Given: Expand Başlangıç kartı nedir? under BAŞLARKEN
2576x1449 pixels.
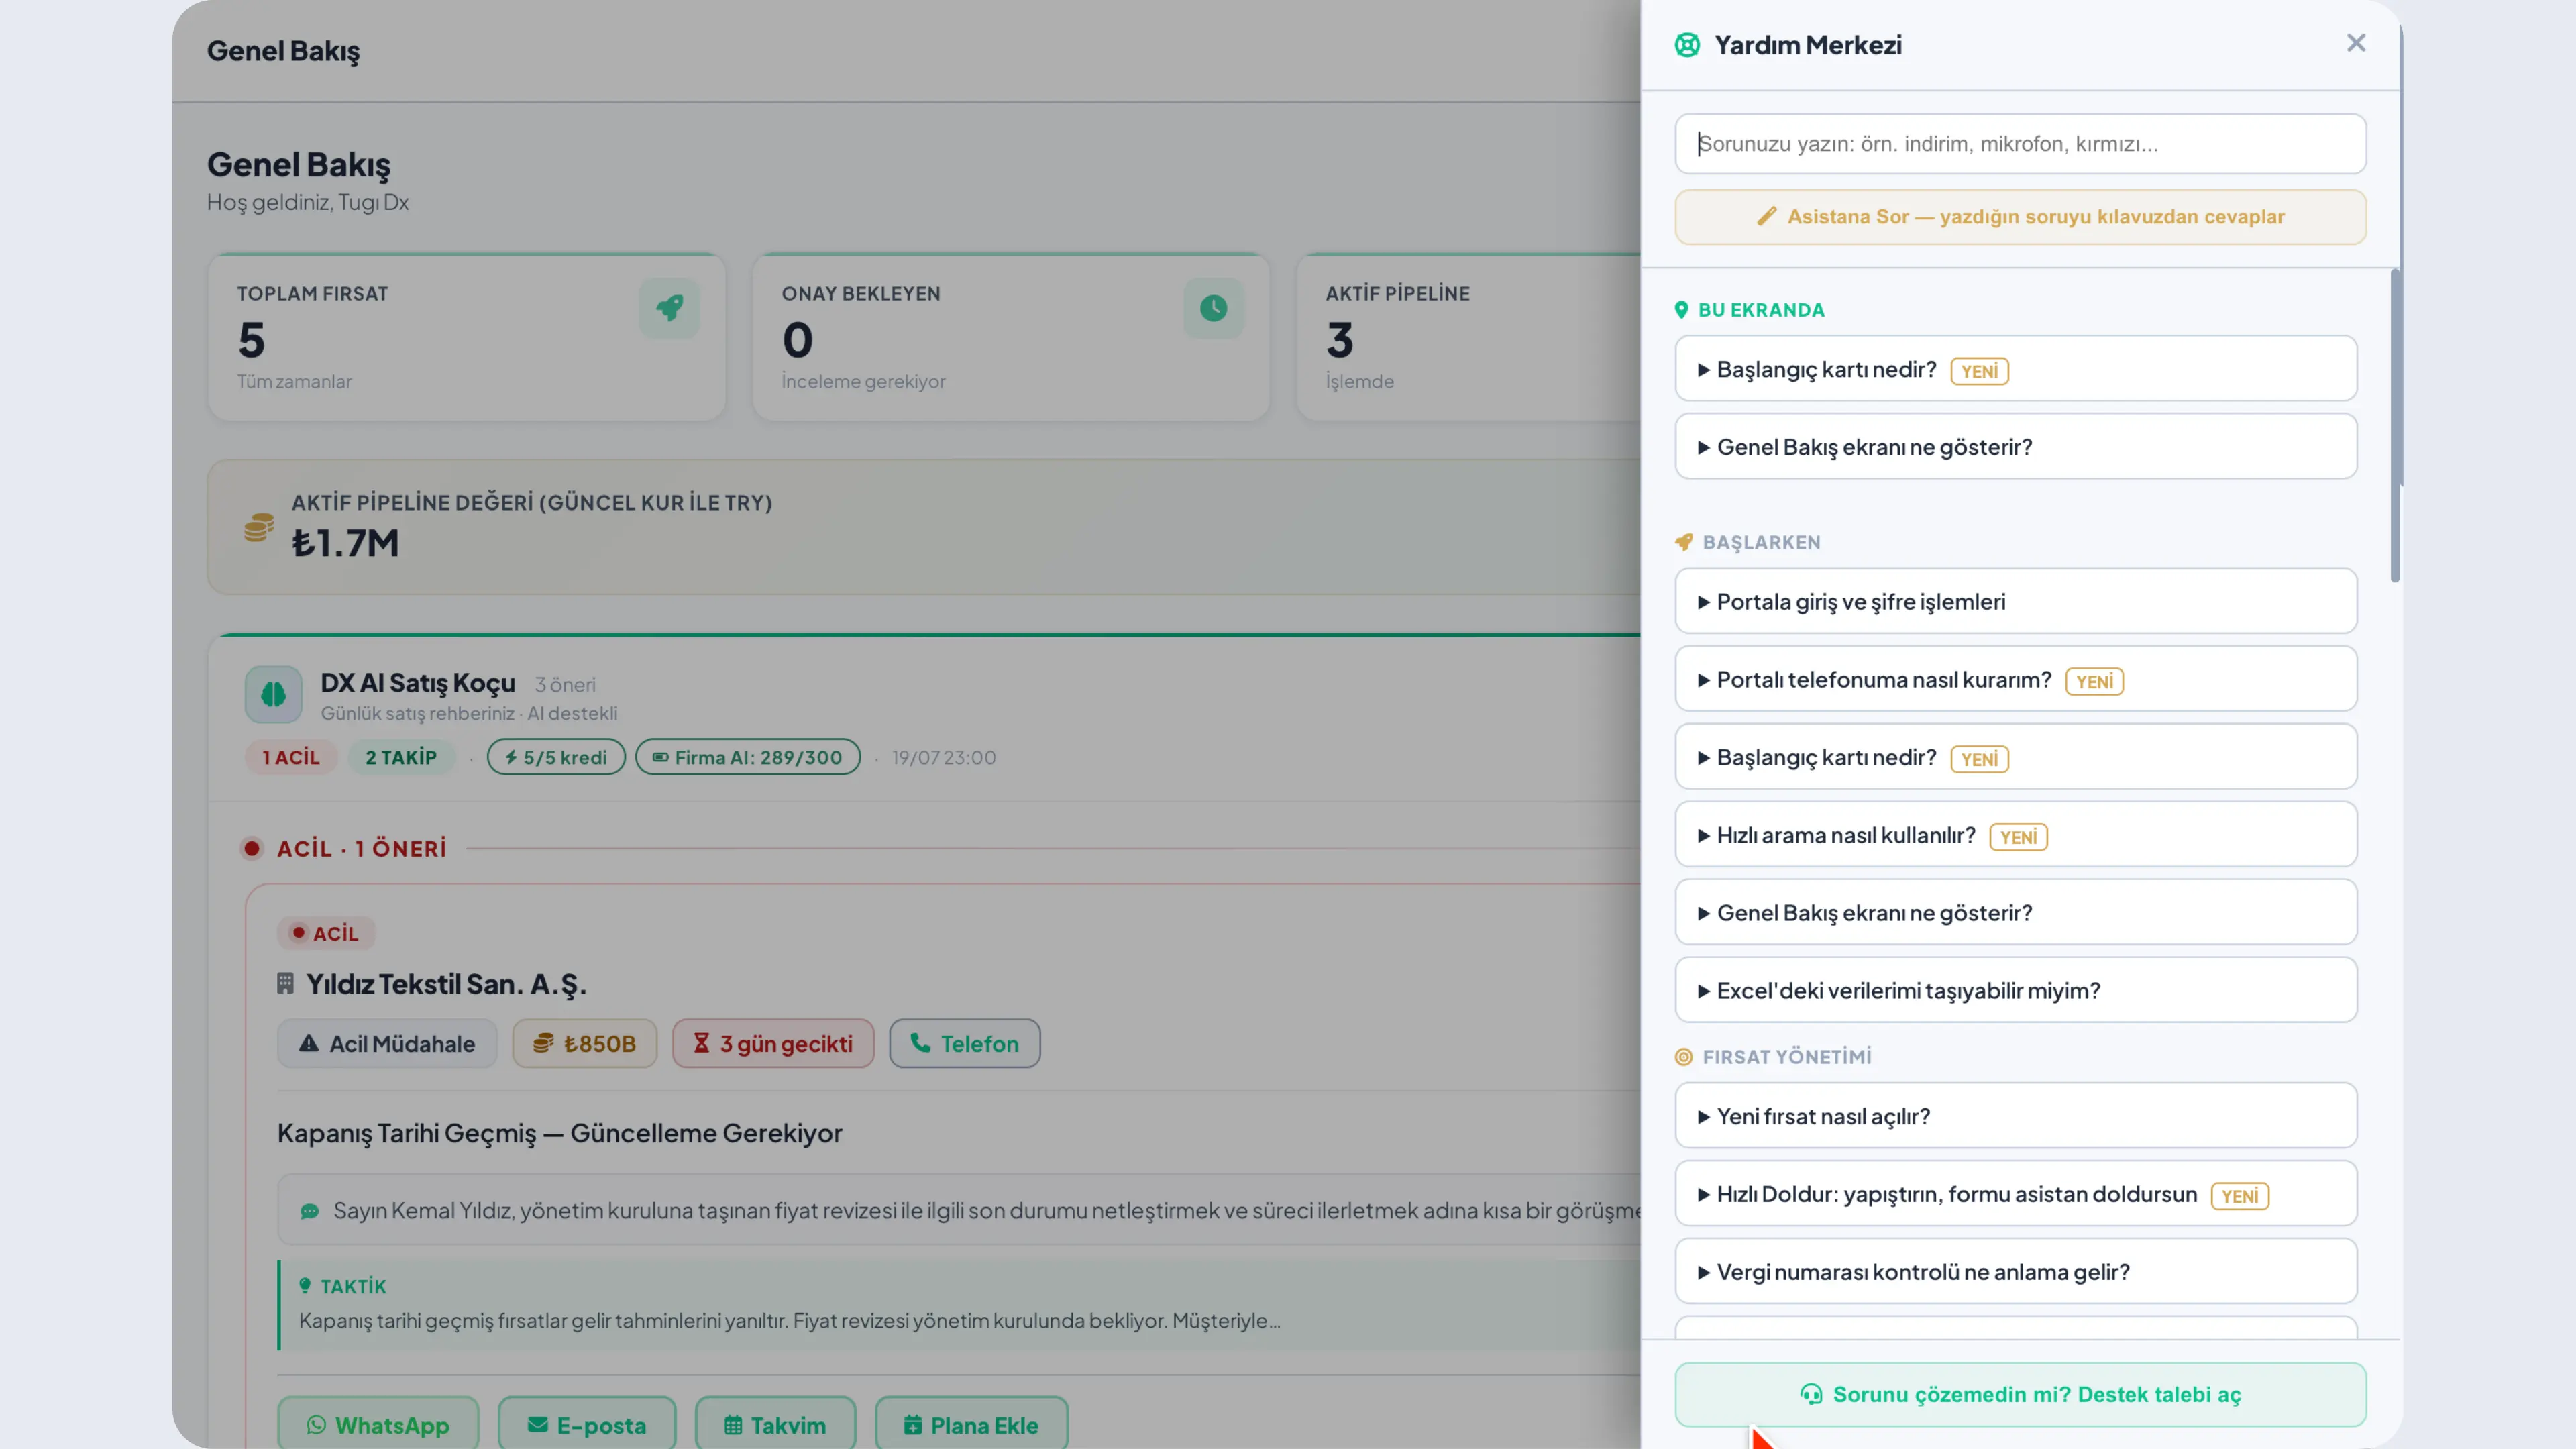Looking at the screenshot, I should point(2016,757).
